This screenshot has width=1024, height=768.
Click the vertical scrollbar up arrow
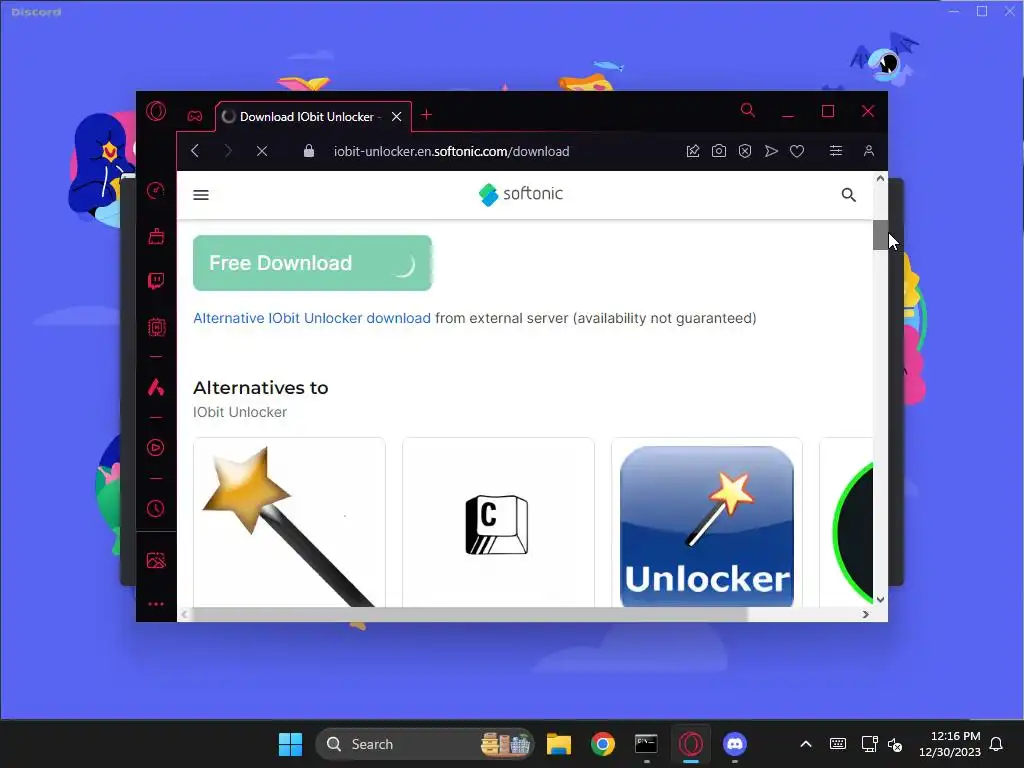point(880,178)
